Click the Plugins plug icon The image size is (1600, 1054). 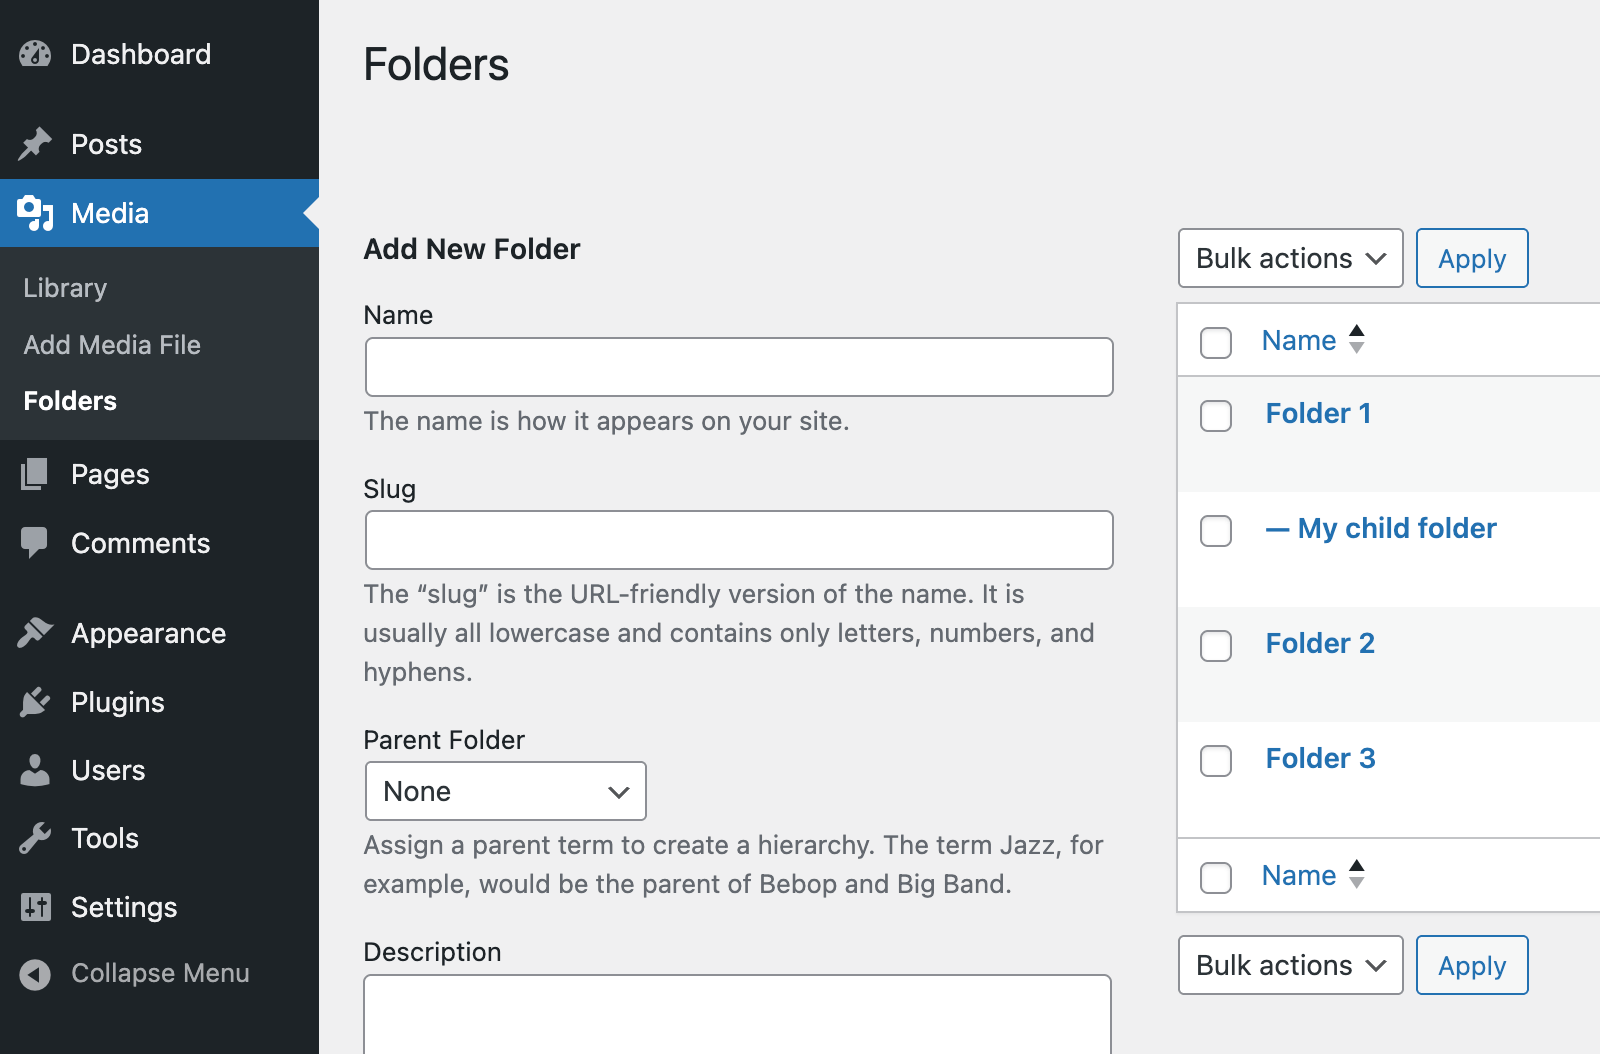[34, 702]
